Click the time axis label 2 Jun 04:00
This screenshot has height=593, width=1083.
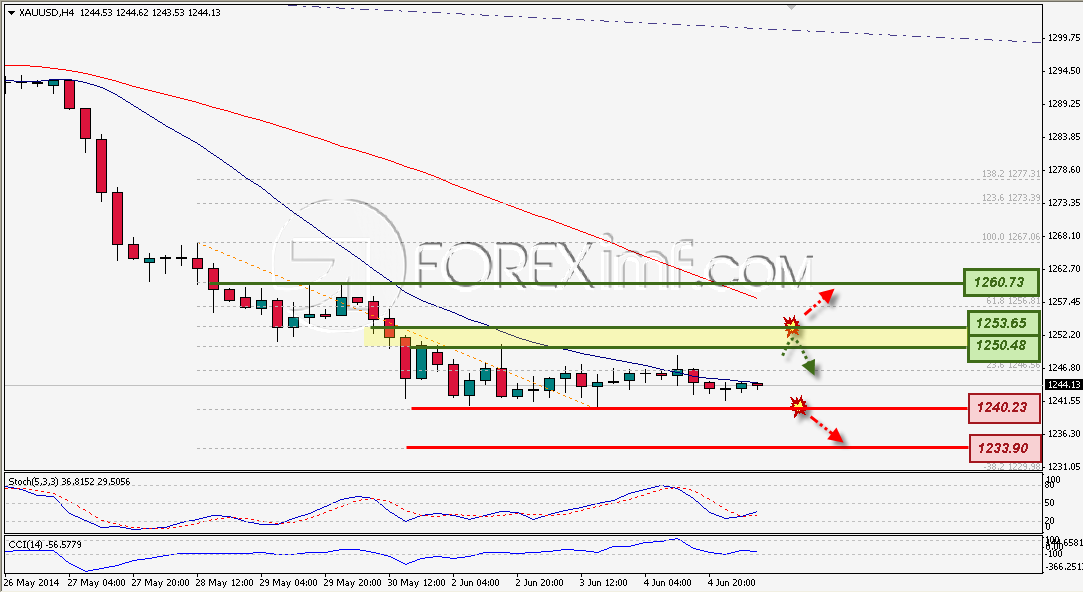(x=477, y=583)
